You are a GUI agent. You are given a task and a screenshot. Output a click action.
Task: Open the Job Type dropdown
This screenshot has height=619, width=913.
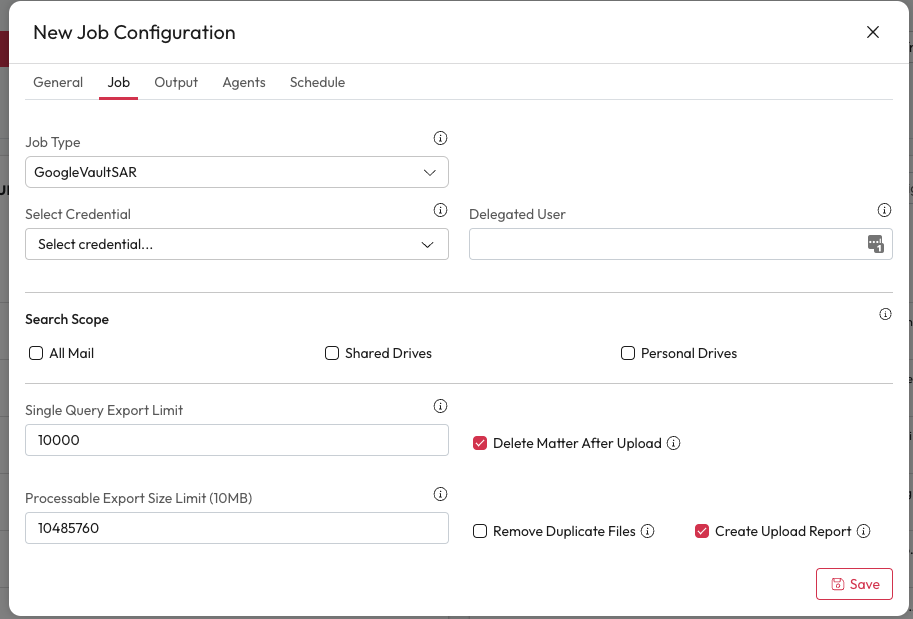[x=236, y=172]
